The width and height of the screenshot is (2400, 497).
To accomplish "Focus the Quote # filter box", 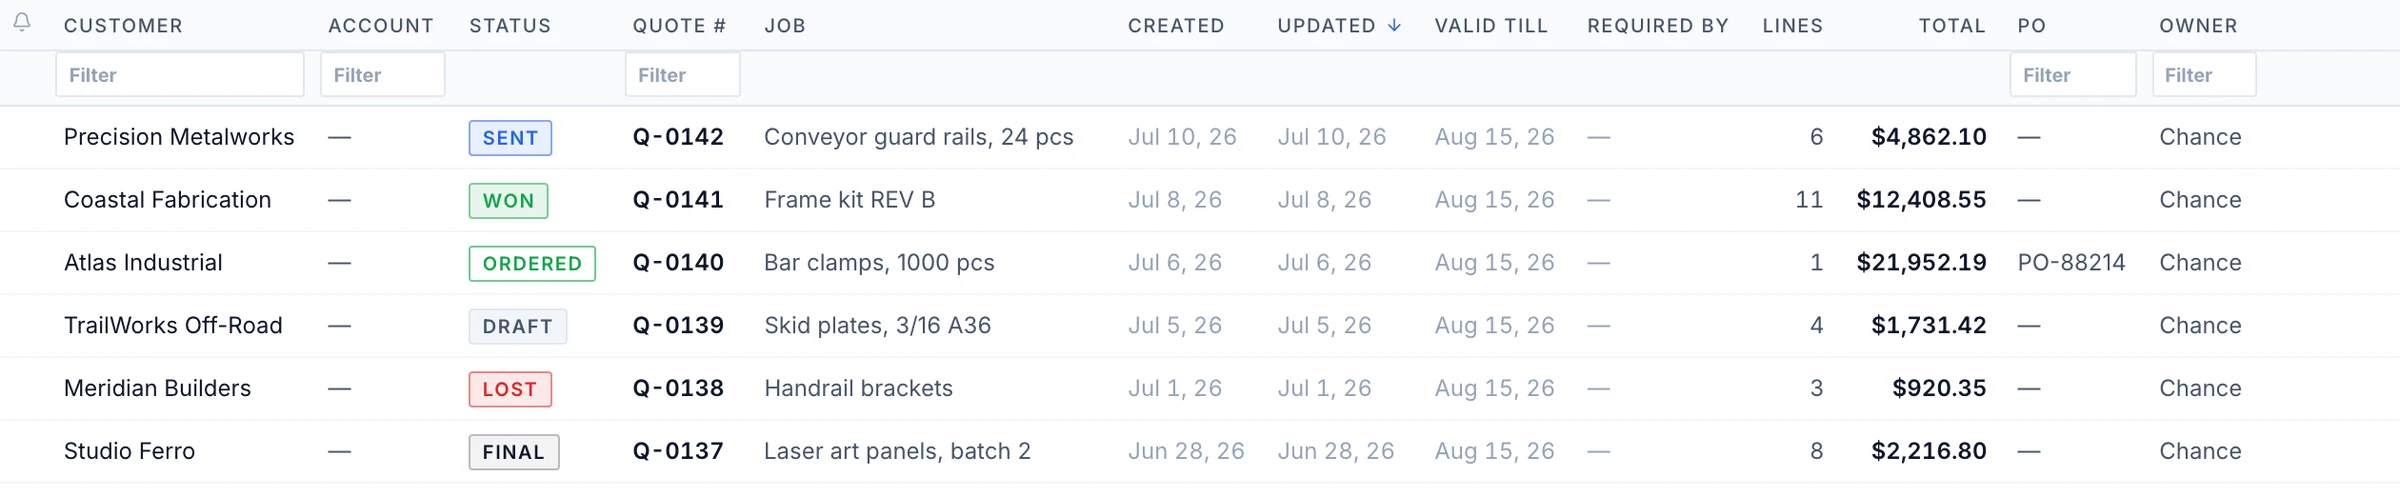I will point(683,75).
